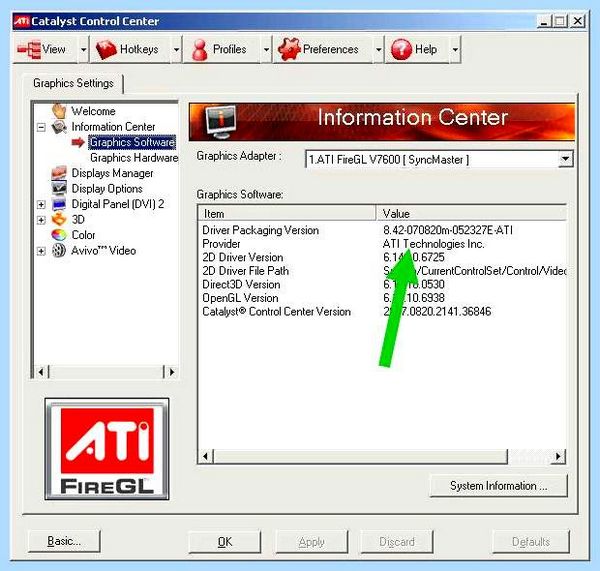The width and height of the screenshot is (600, 571).
Task: Click the ATI FireGL logo image
Action: pos(107,449)
